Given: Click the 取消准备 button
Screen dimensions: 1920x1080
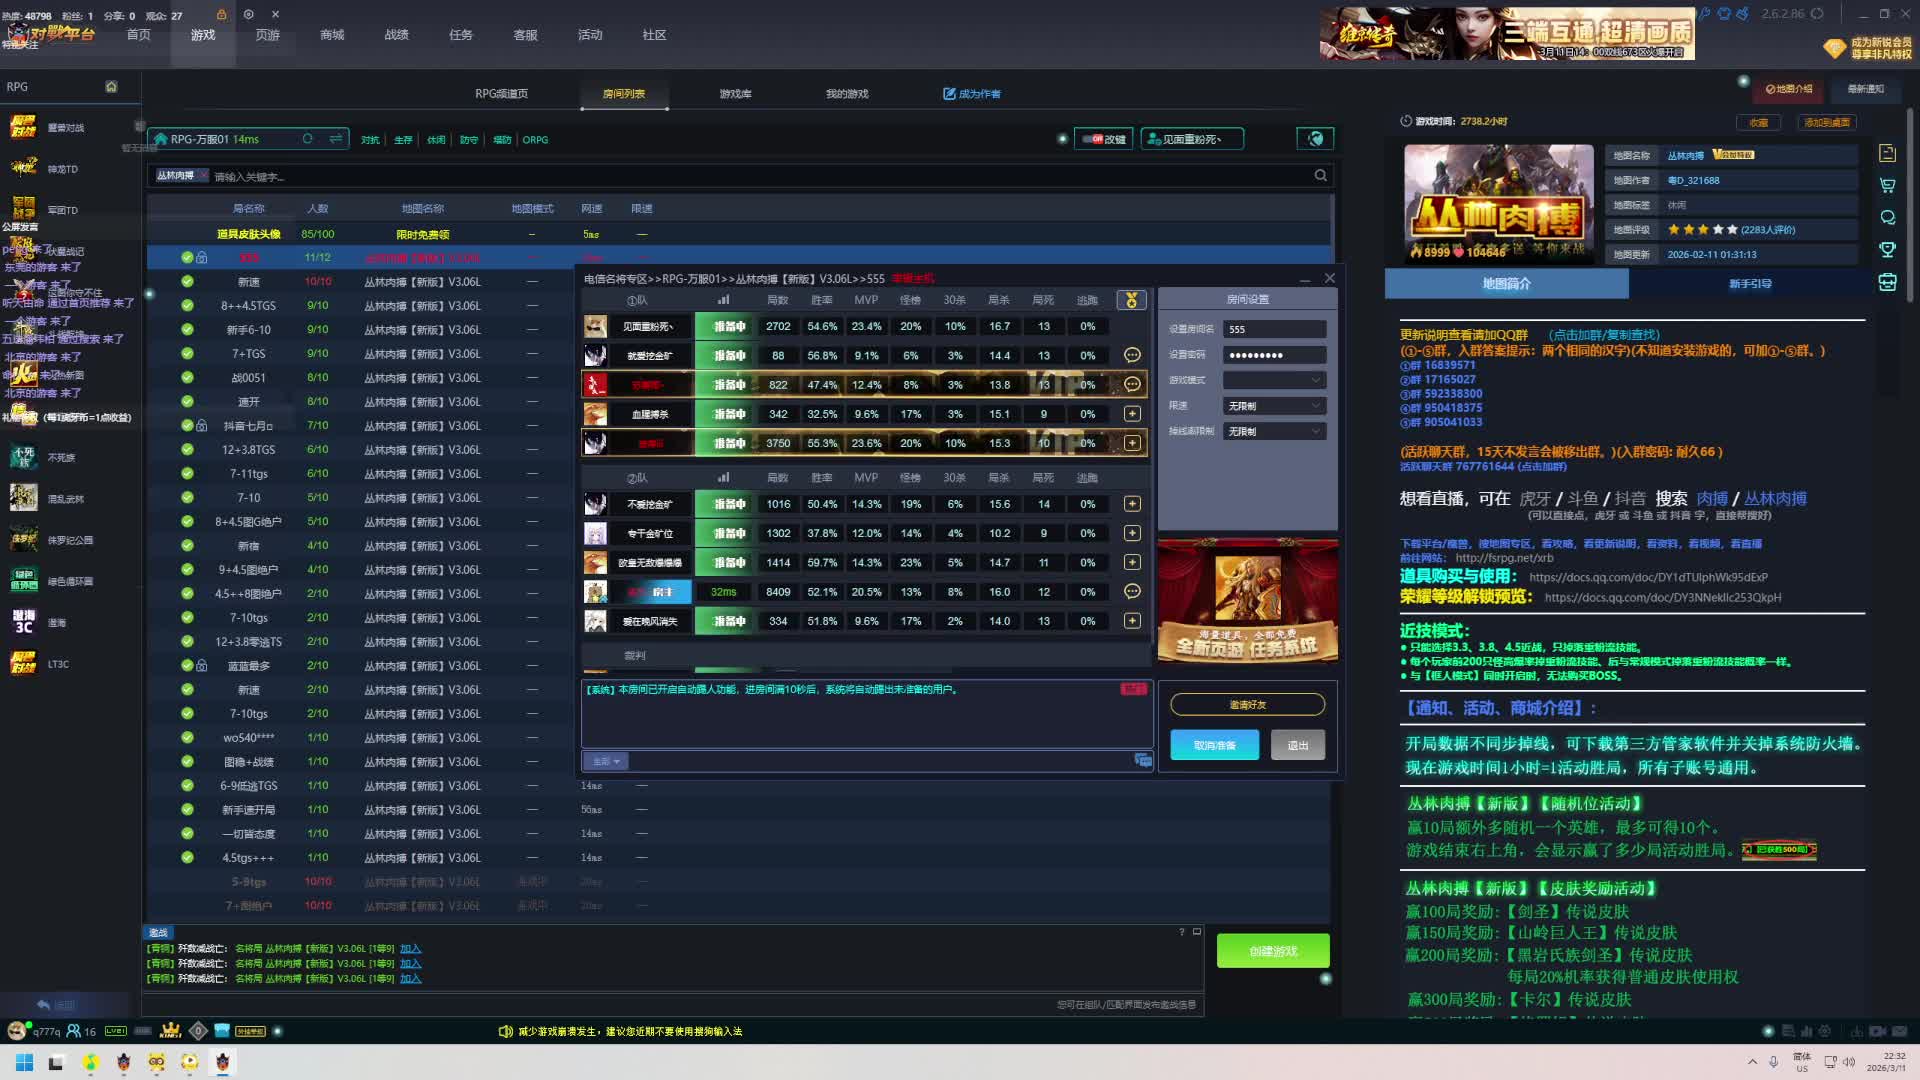Looking at the screenshot, I should (1214, 745).
